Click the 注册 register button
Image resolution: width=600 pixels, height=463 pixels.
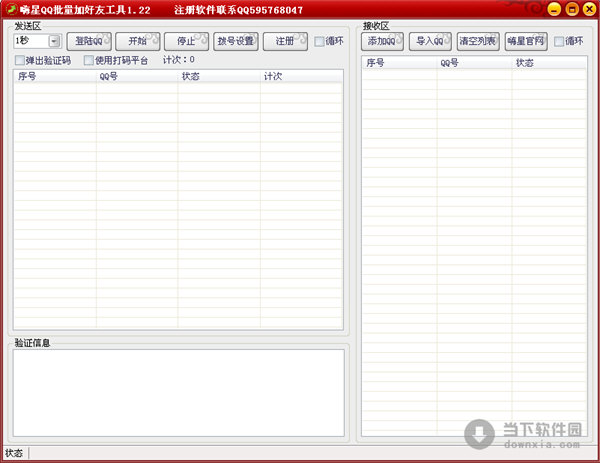(285, 41)
